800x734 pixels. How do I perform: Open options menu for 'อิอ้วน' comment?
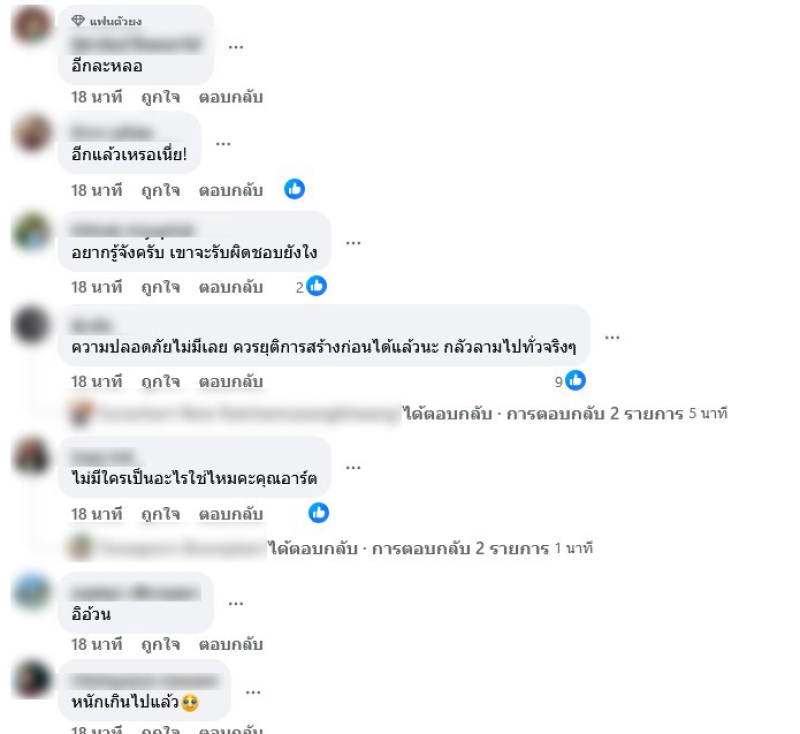tap(236, 603)
